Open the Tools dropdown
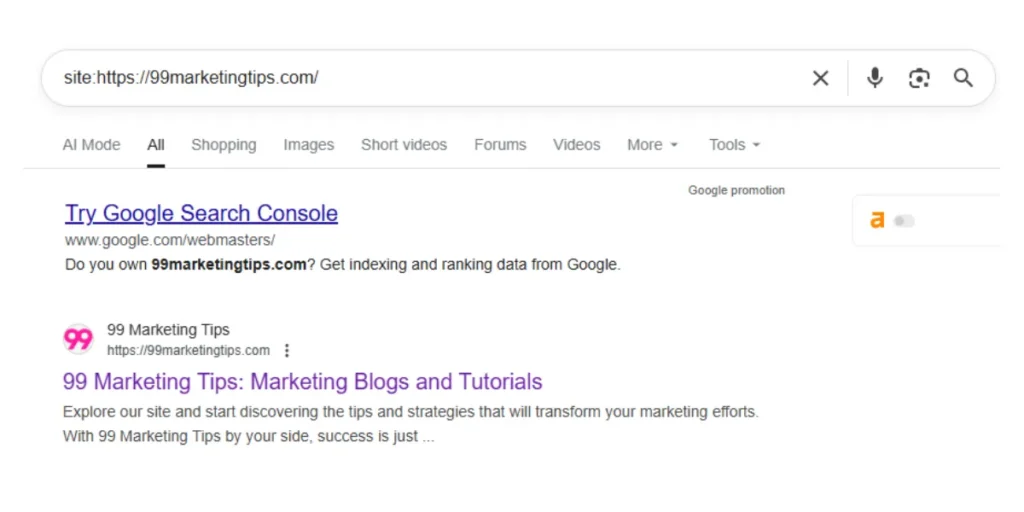 [x=735, y=145]
